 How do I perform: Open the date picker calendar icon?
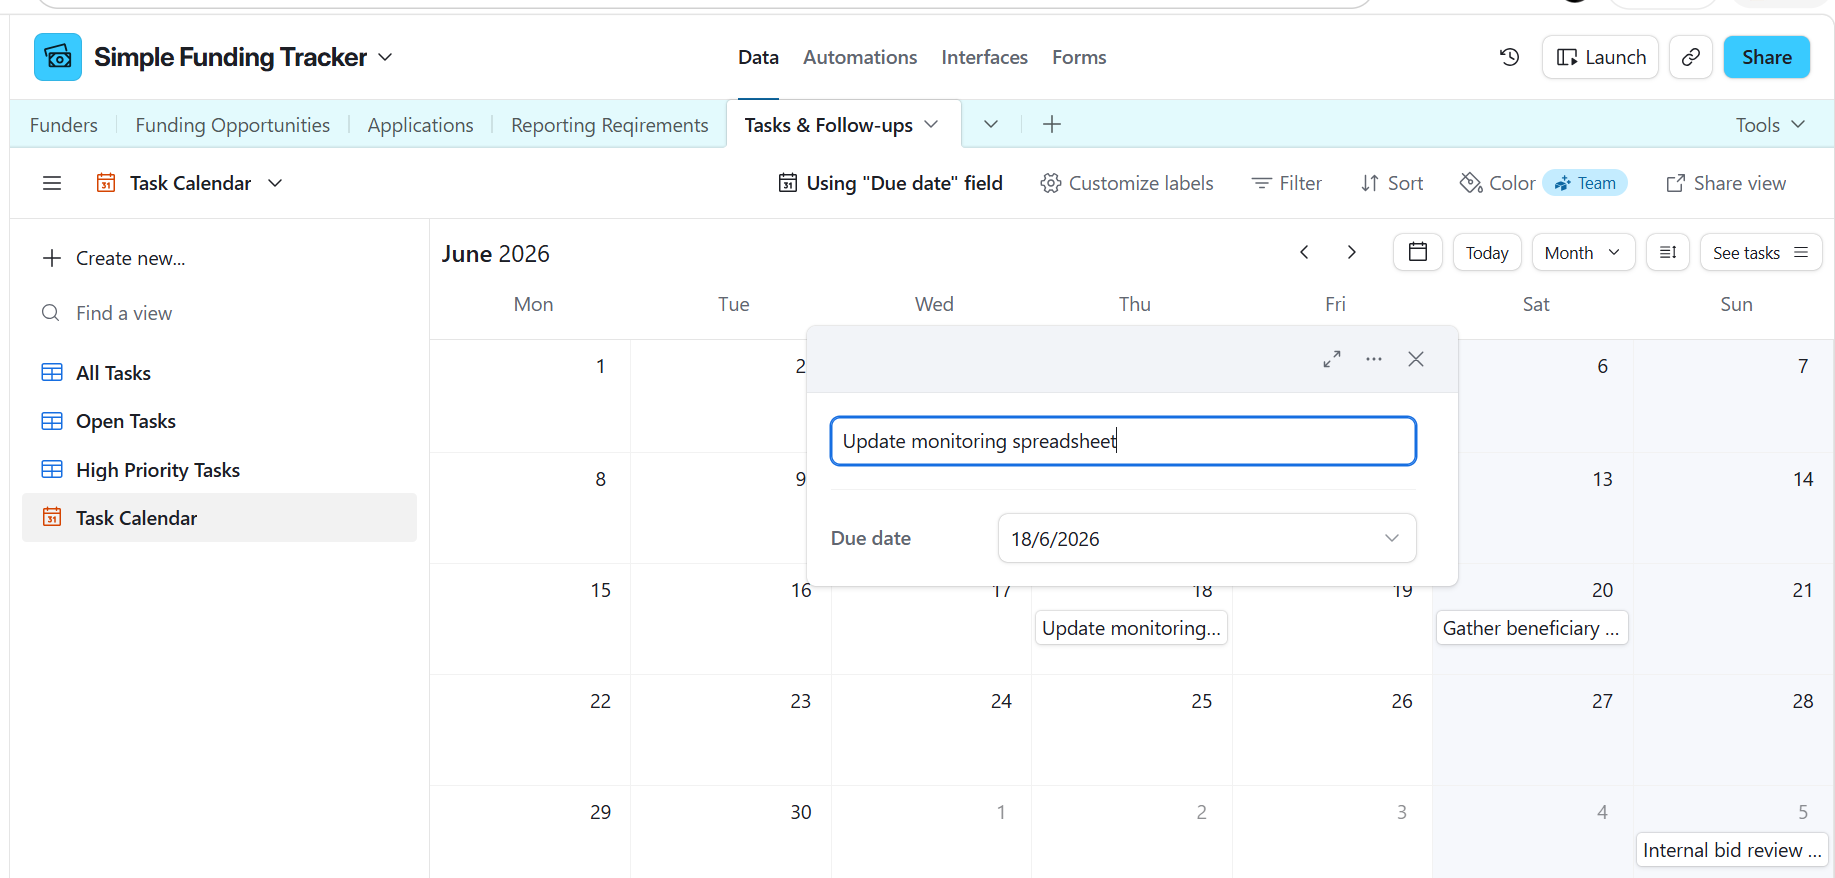(1418, 252)
